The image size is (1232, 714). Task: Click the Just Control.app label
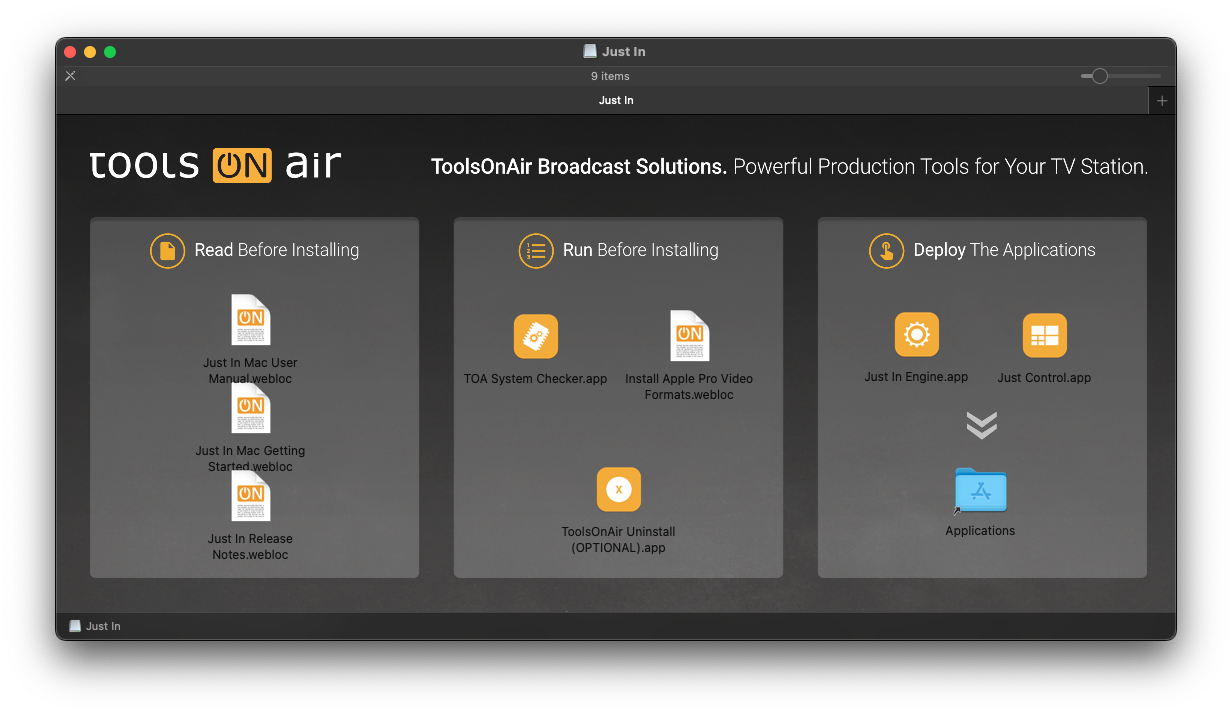[x=1045, y=378]
